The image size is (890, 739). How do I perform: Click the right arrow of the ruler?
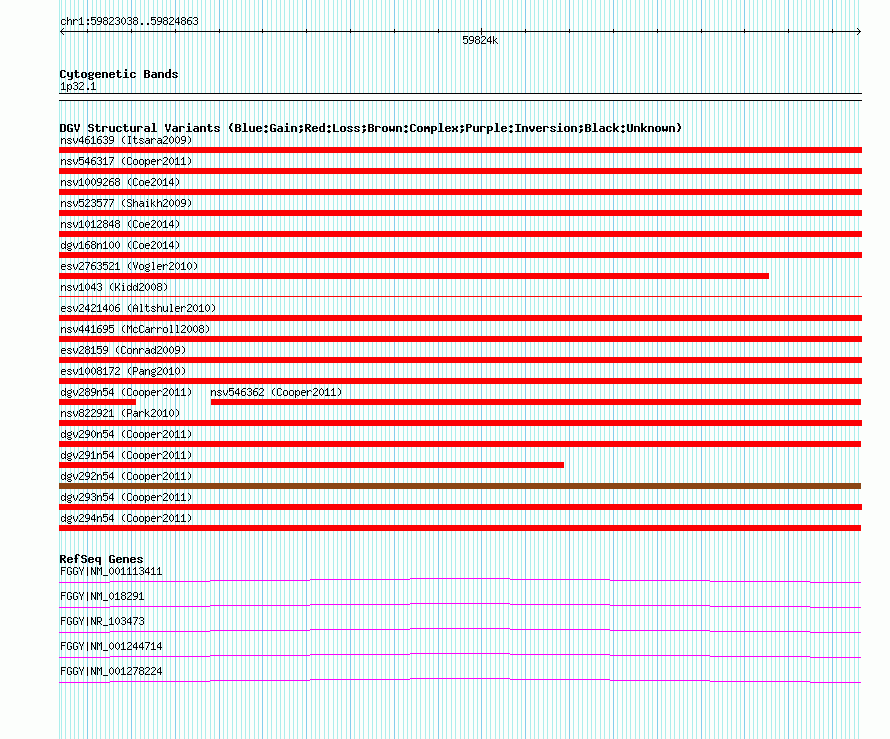(x=859, y=32)
